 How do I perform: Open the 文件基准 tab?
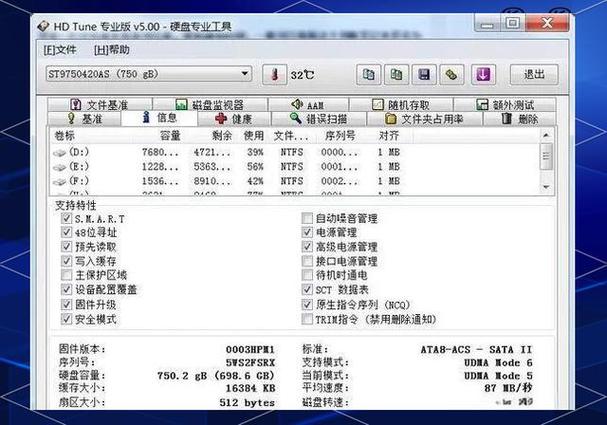click(x=99, y=105)
